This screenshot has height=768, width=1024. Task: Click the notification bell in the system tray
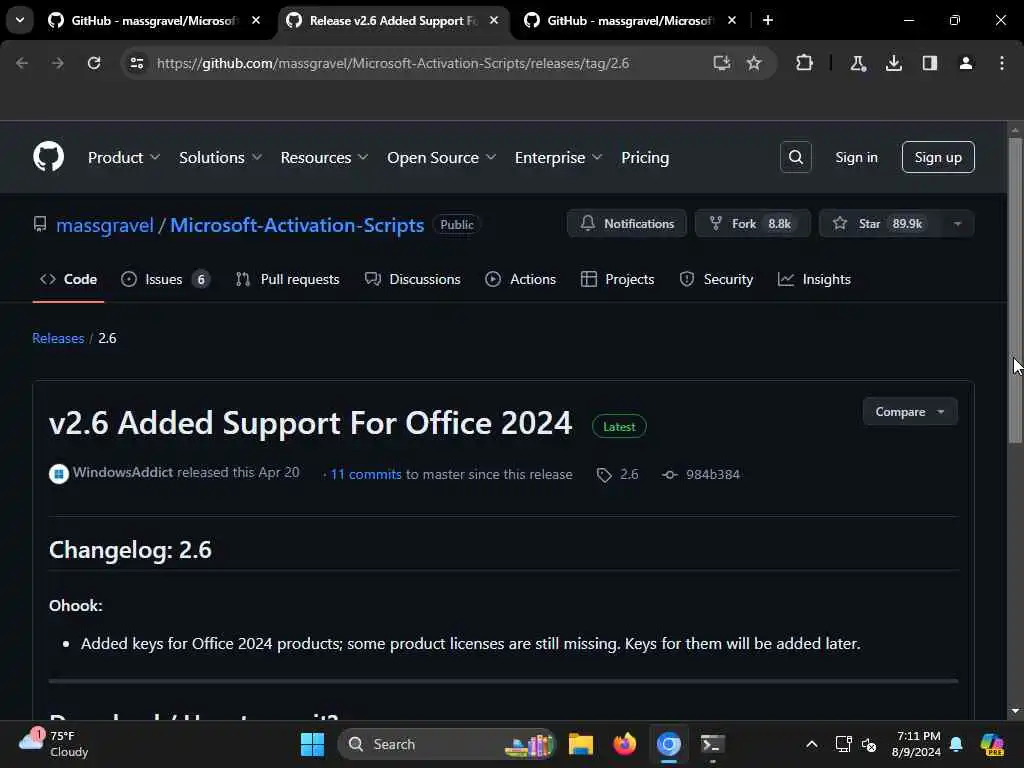tap(956, 744)
